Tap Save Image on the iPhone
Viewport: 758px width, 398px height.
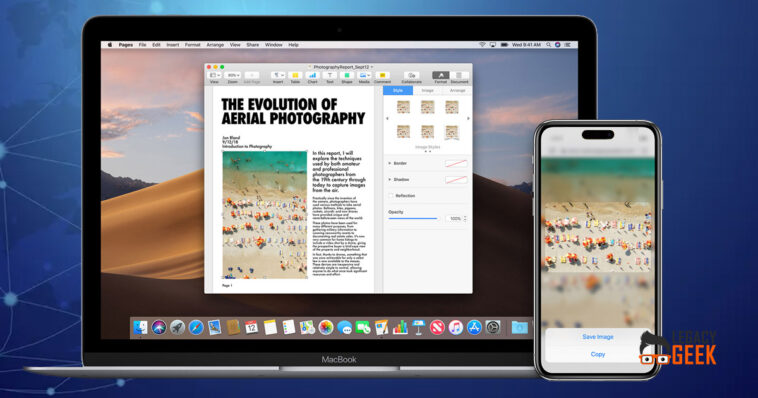(x=598, y=337)
